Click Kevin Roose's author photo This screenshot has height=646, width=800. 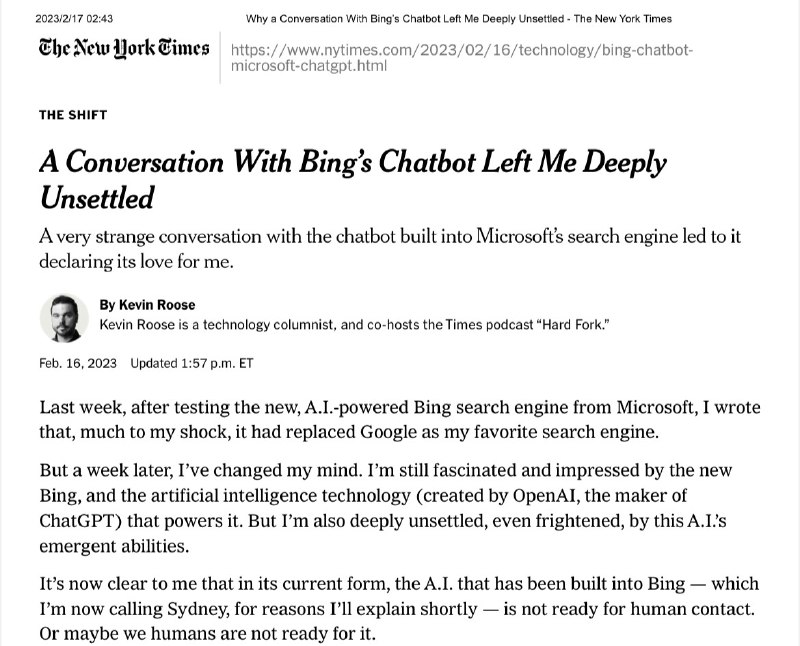64,318
